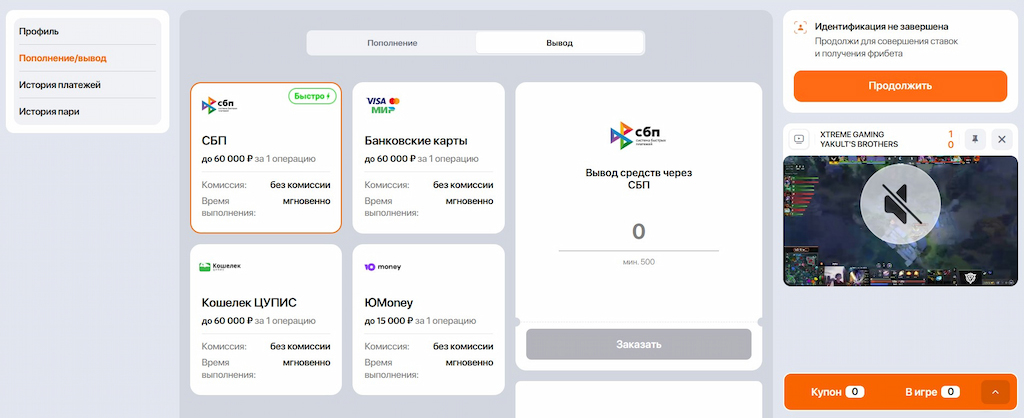
Task: Select Пополнение/вывод in the sidebar
Action: pos(86,58)
